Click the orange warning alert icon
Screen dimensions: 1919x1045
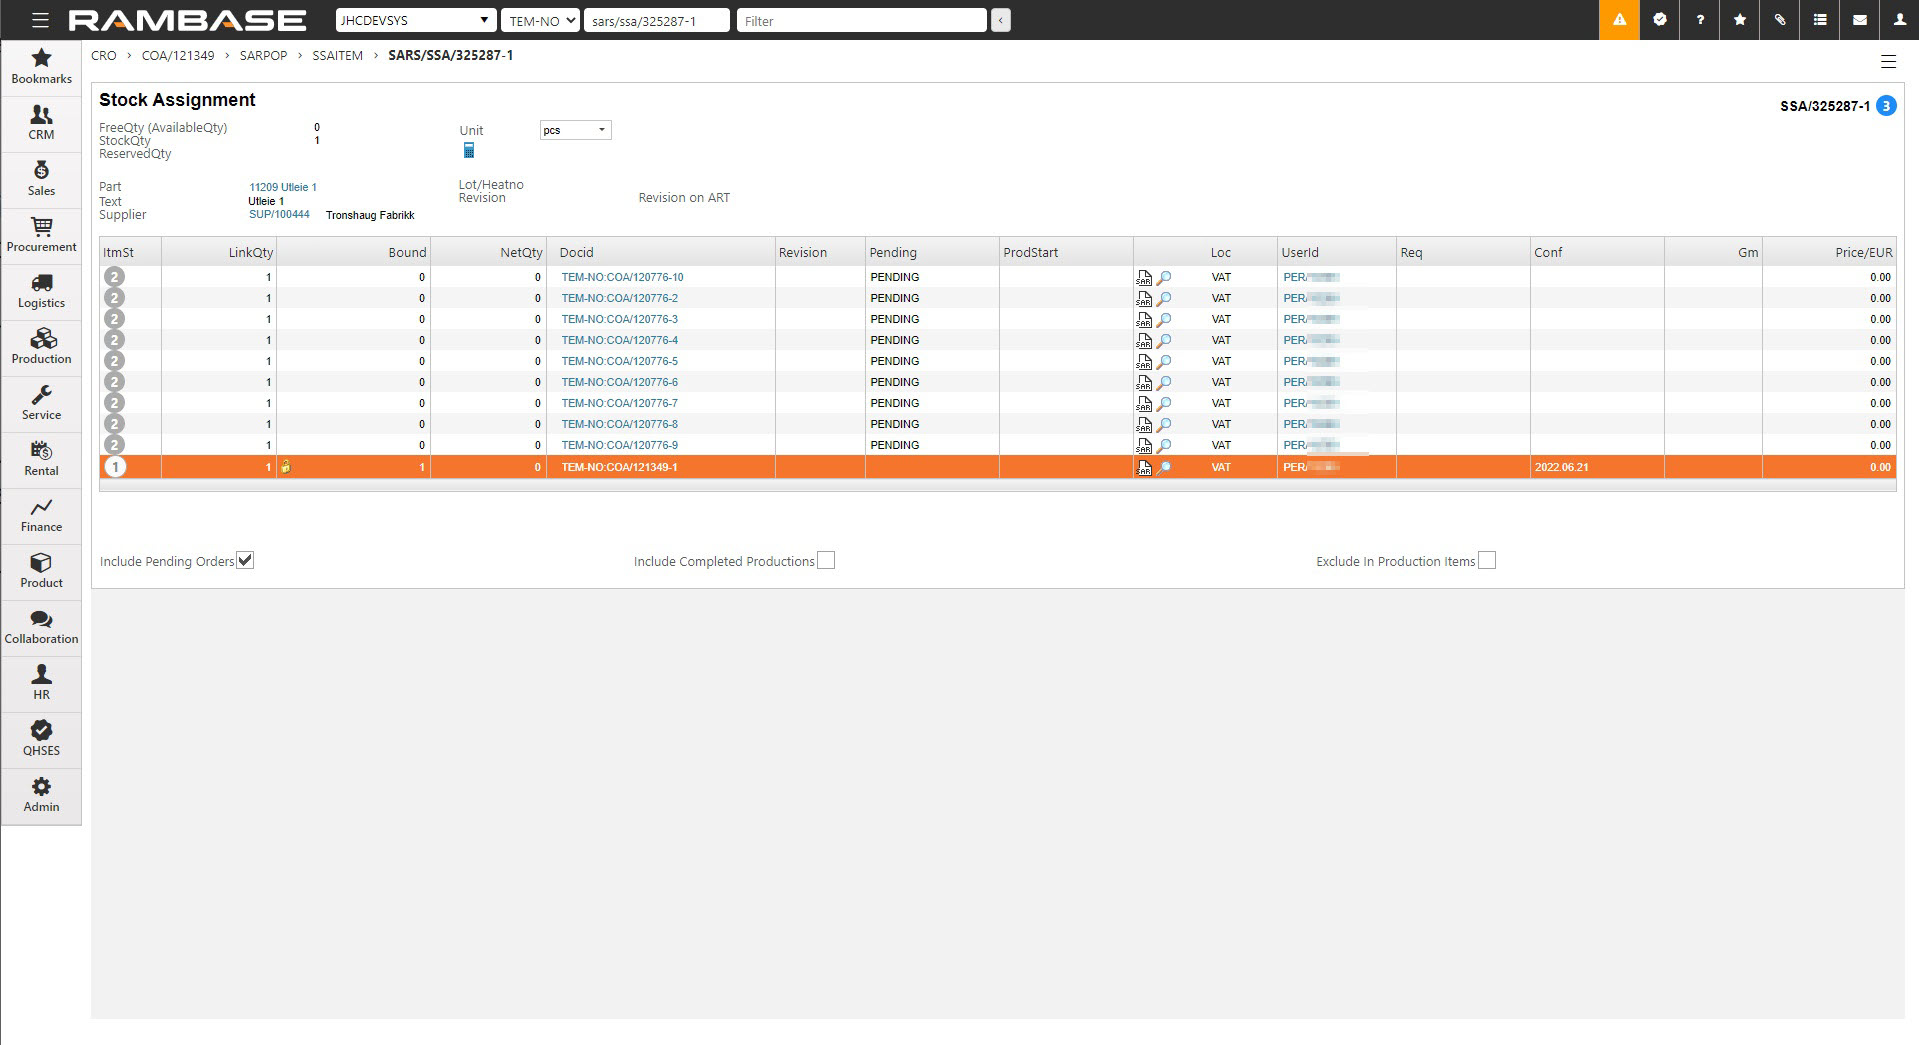pos(1619,20)
